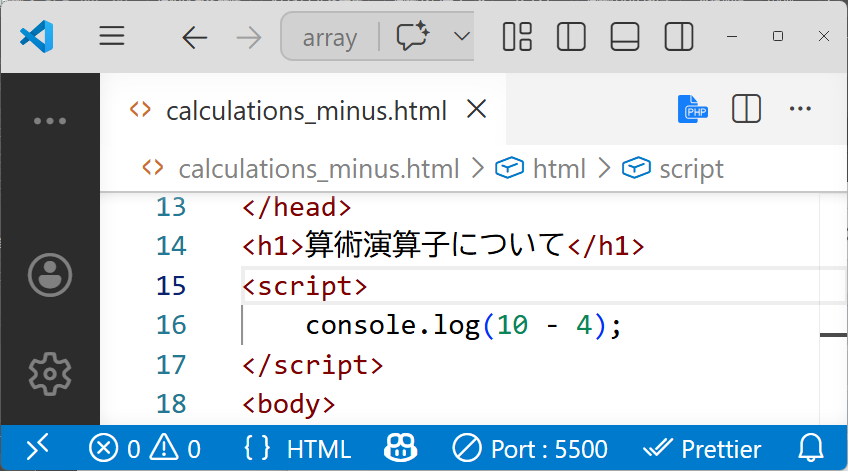Close the calculations_minus.html tab
849x472 pixels.
click(x=476, y=110)
